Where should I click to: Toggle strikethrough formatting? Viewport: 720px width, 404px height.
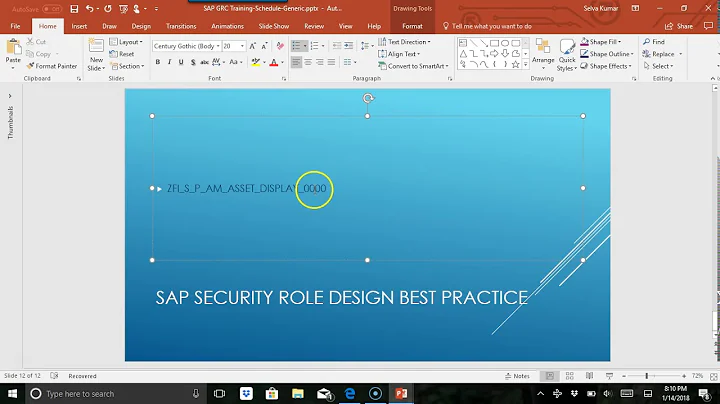204,62
